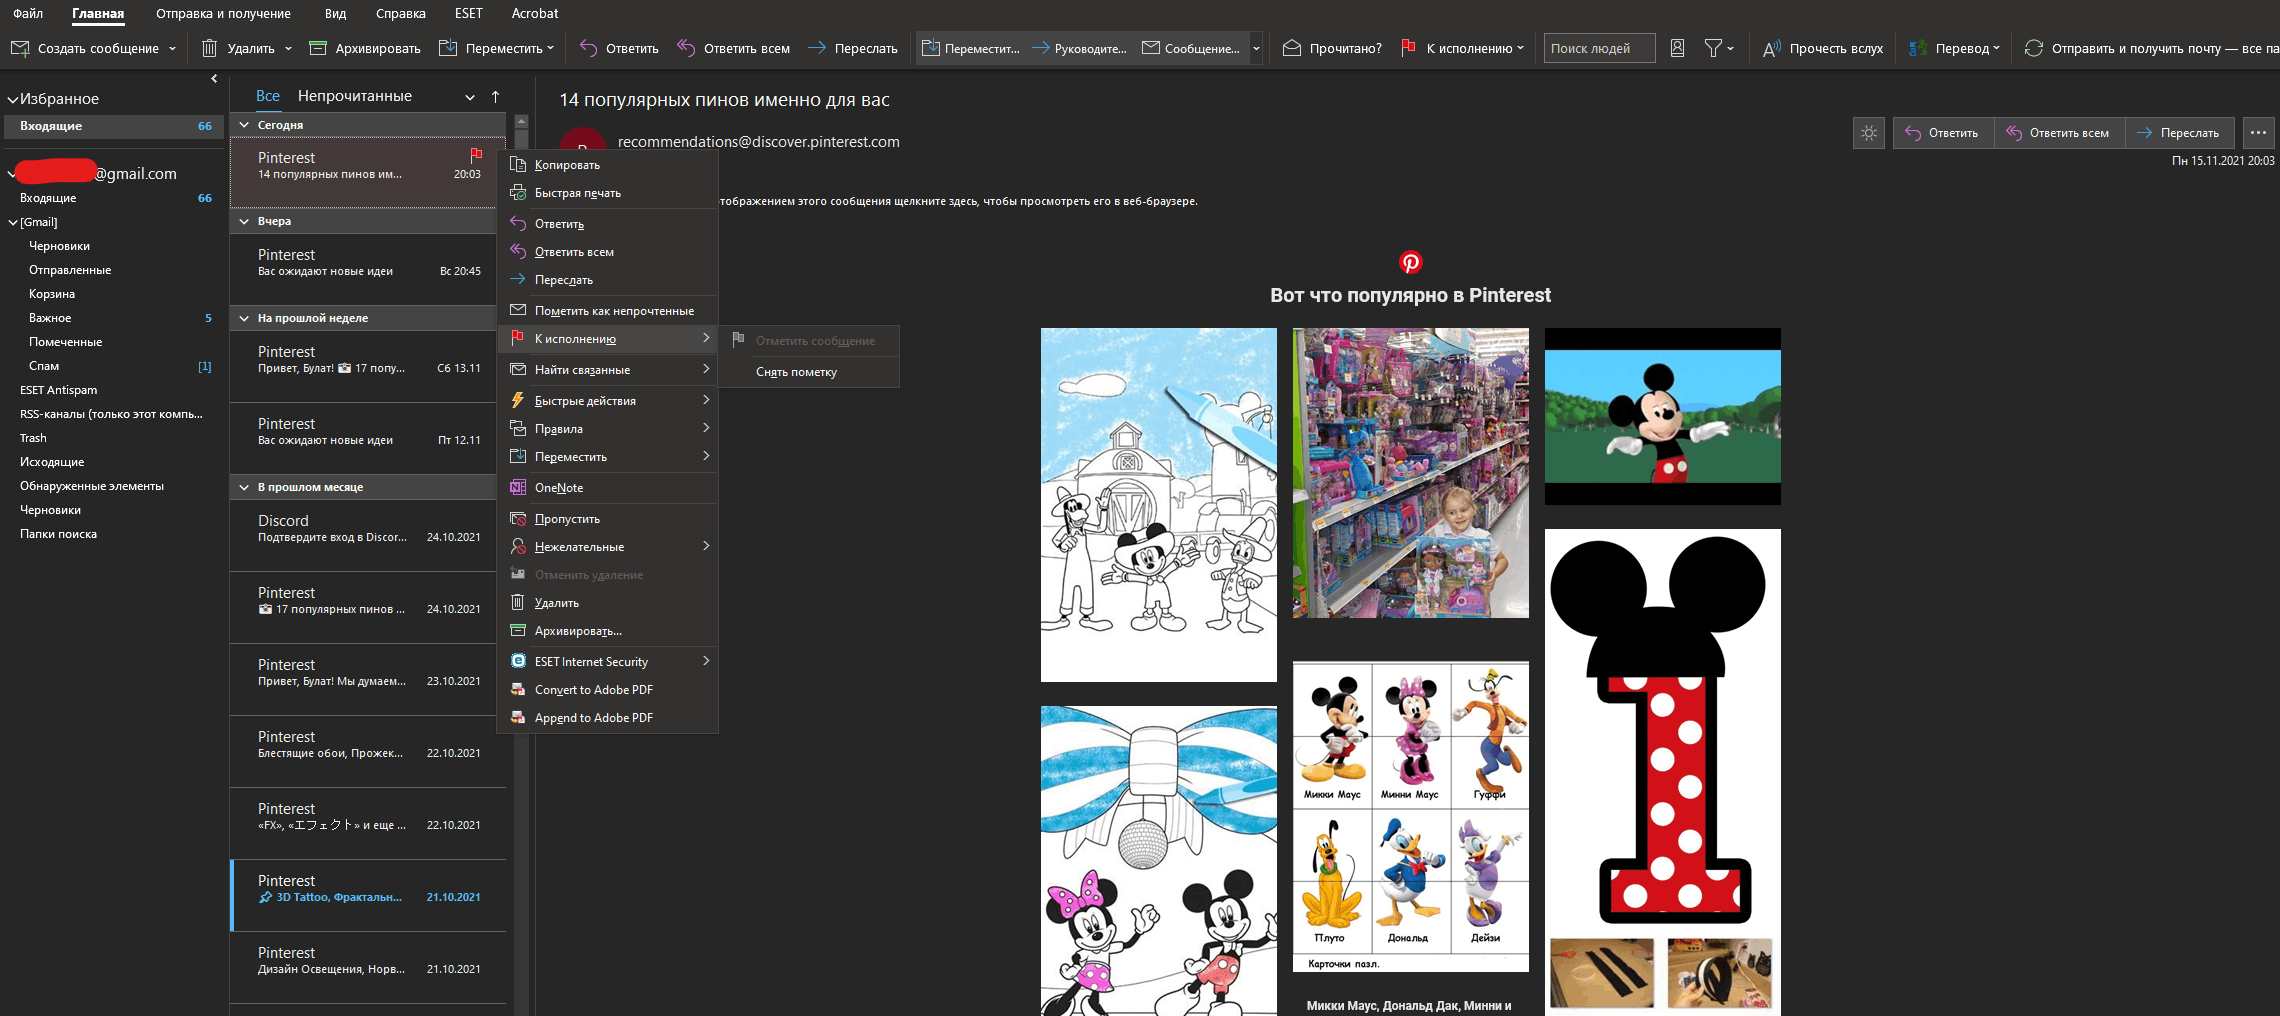This screenshot has height=1016, width=2280.
Task: Collapse the [Gmail] folder
Action: (13, 222)
